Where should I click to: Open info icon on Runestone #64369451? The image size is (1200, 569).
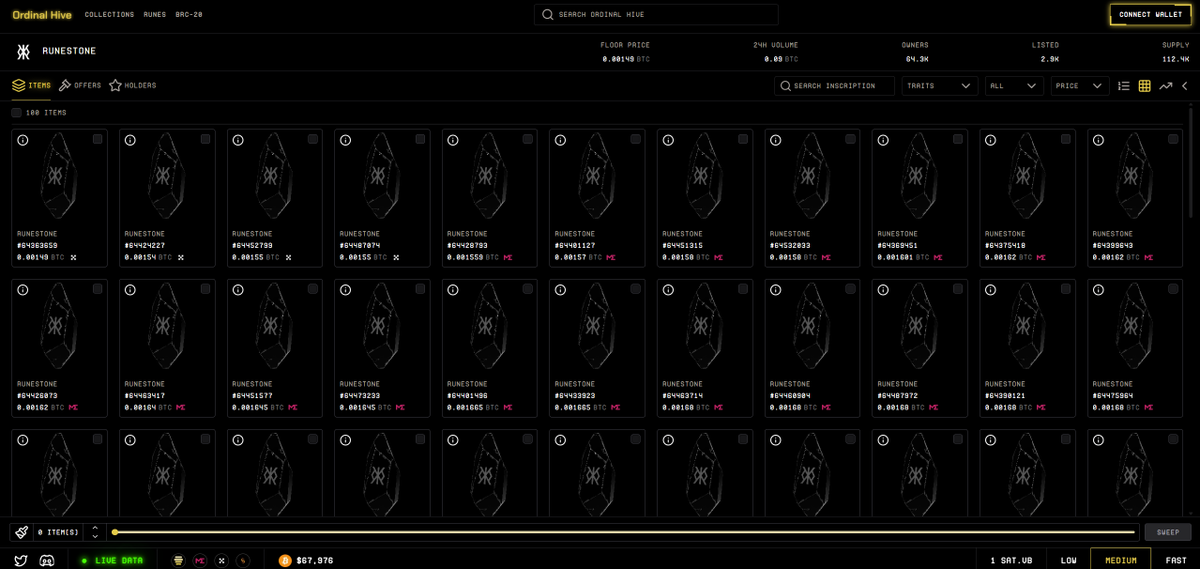click(x=883, y=140)
